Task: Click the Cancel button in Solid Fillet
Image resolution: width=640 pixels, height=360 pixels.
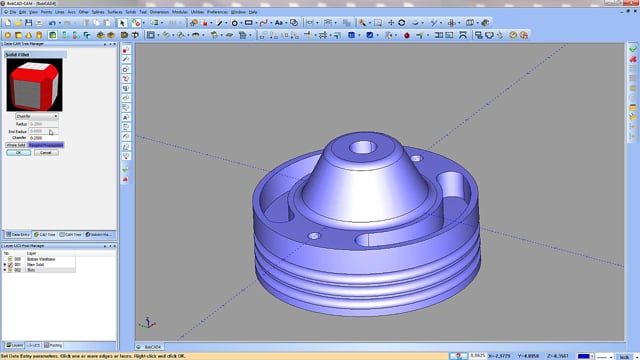Action: 46,153
